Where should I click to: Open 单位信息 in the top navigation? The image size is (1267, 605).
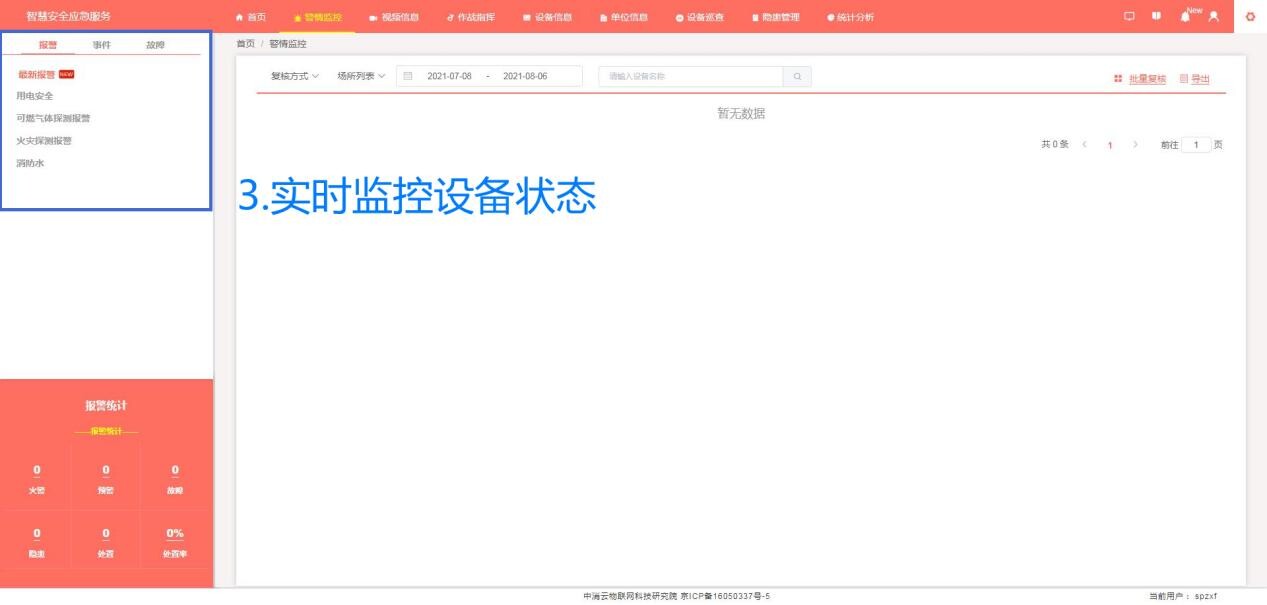point(623,17)
